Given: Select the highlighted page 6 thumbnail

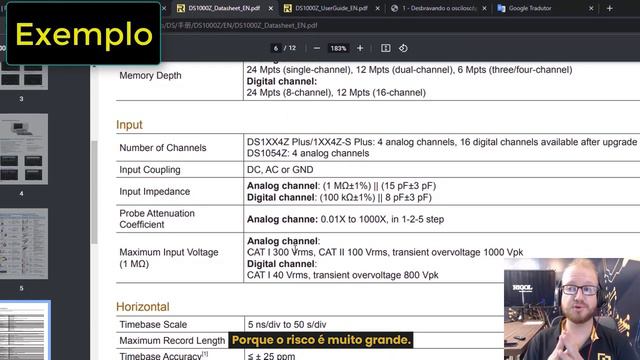Looking at the screenshot, I should tap(24, 331).
